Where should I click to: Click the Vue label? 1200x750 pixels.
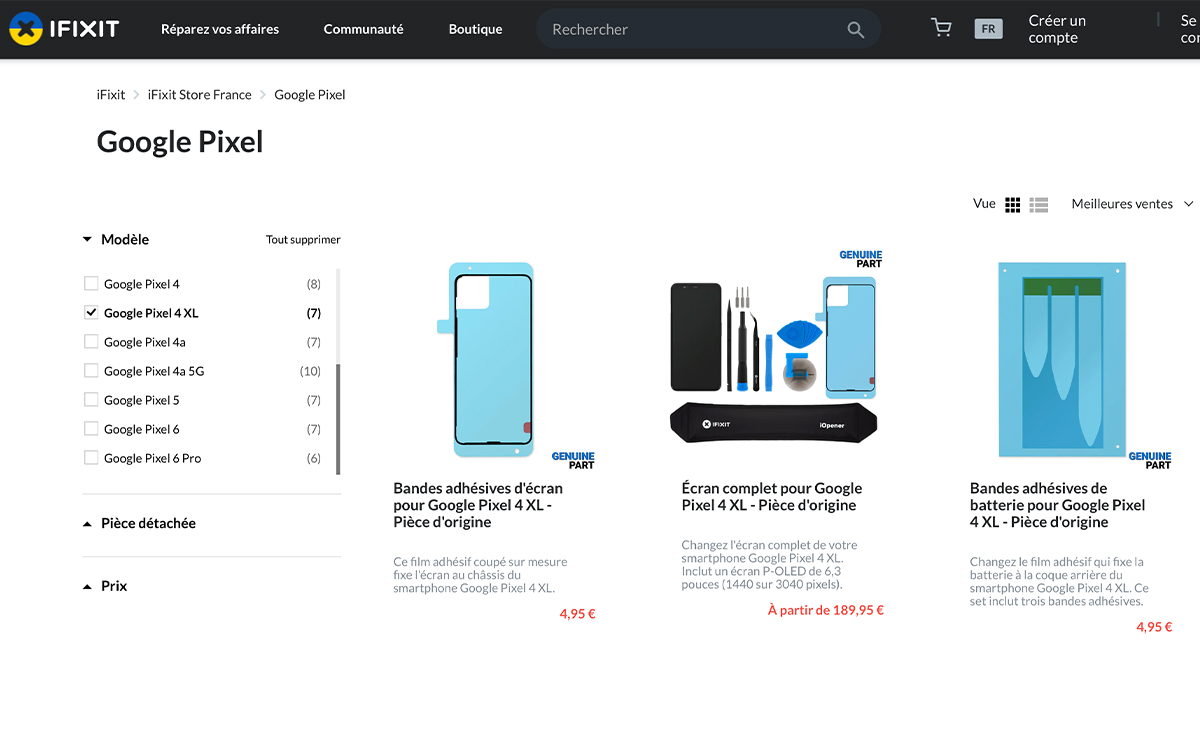[x=984, y=203]
